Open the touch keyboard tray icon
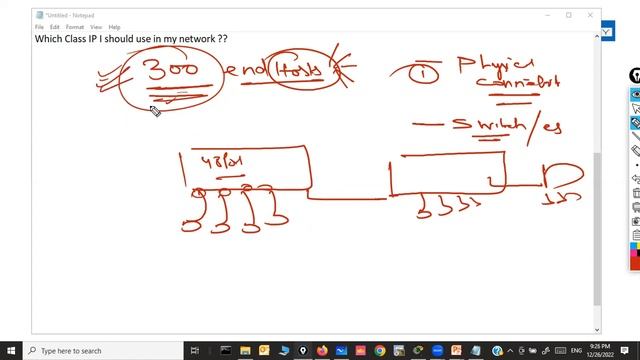 click(560, 351)
